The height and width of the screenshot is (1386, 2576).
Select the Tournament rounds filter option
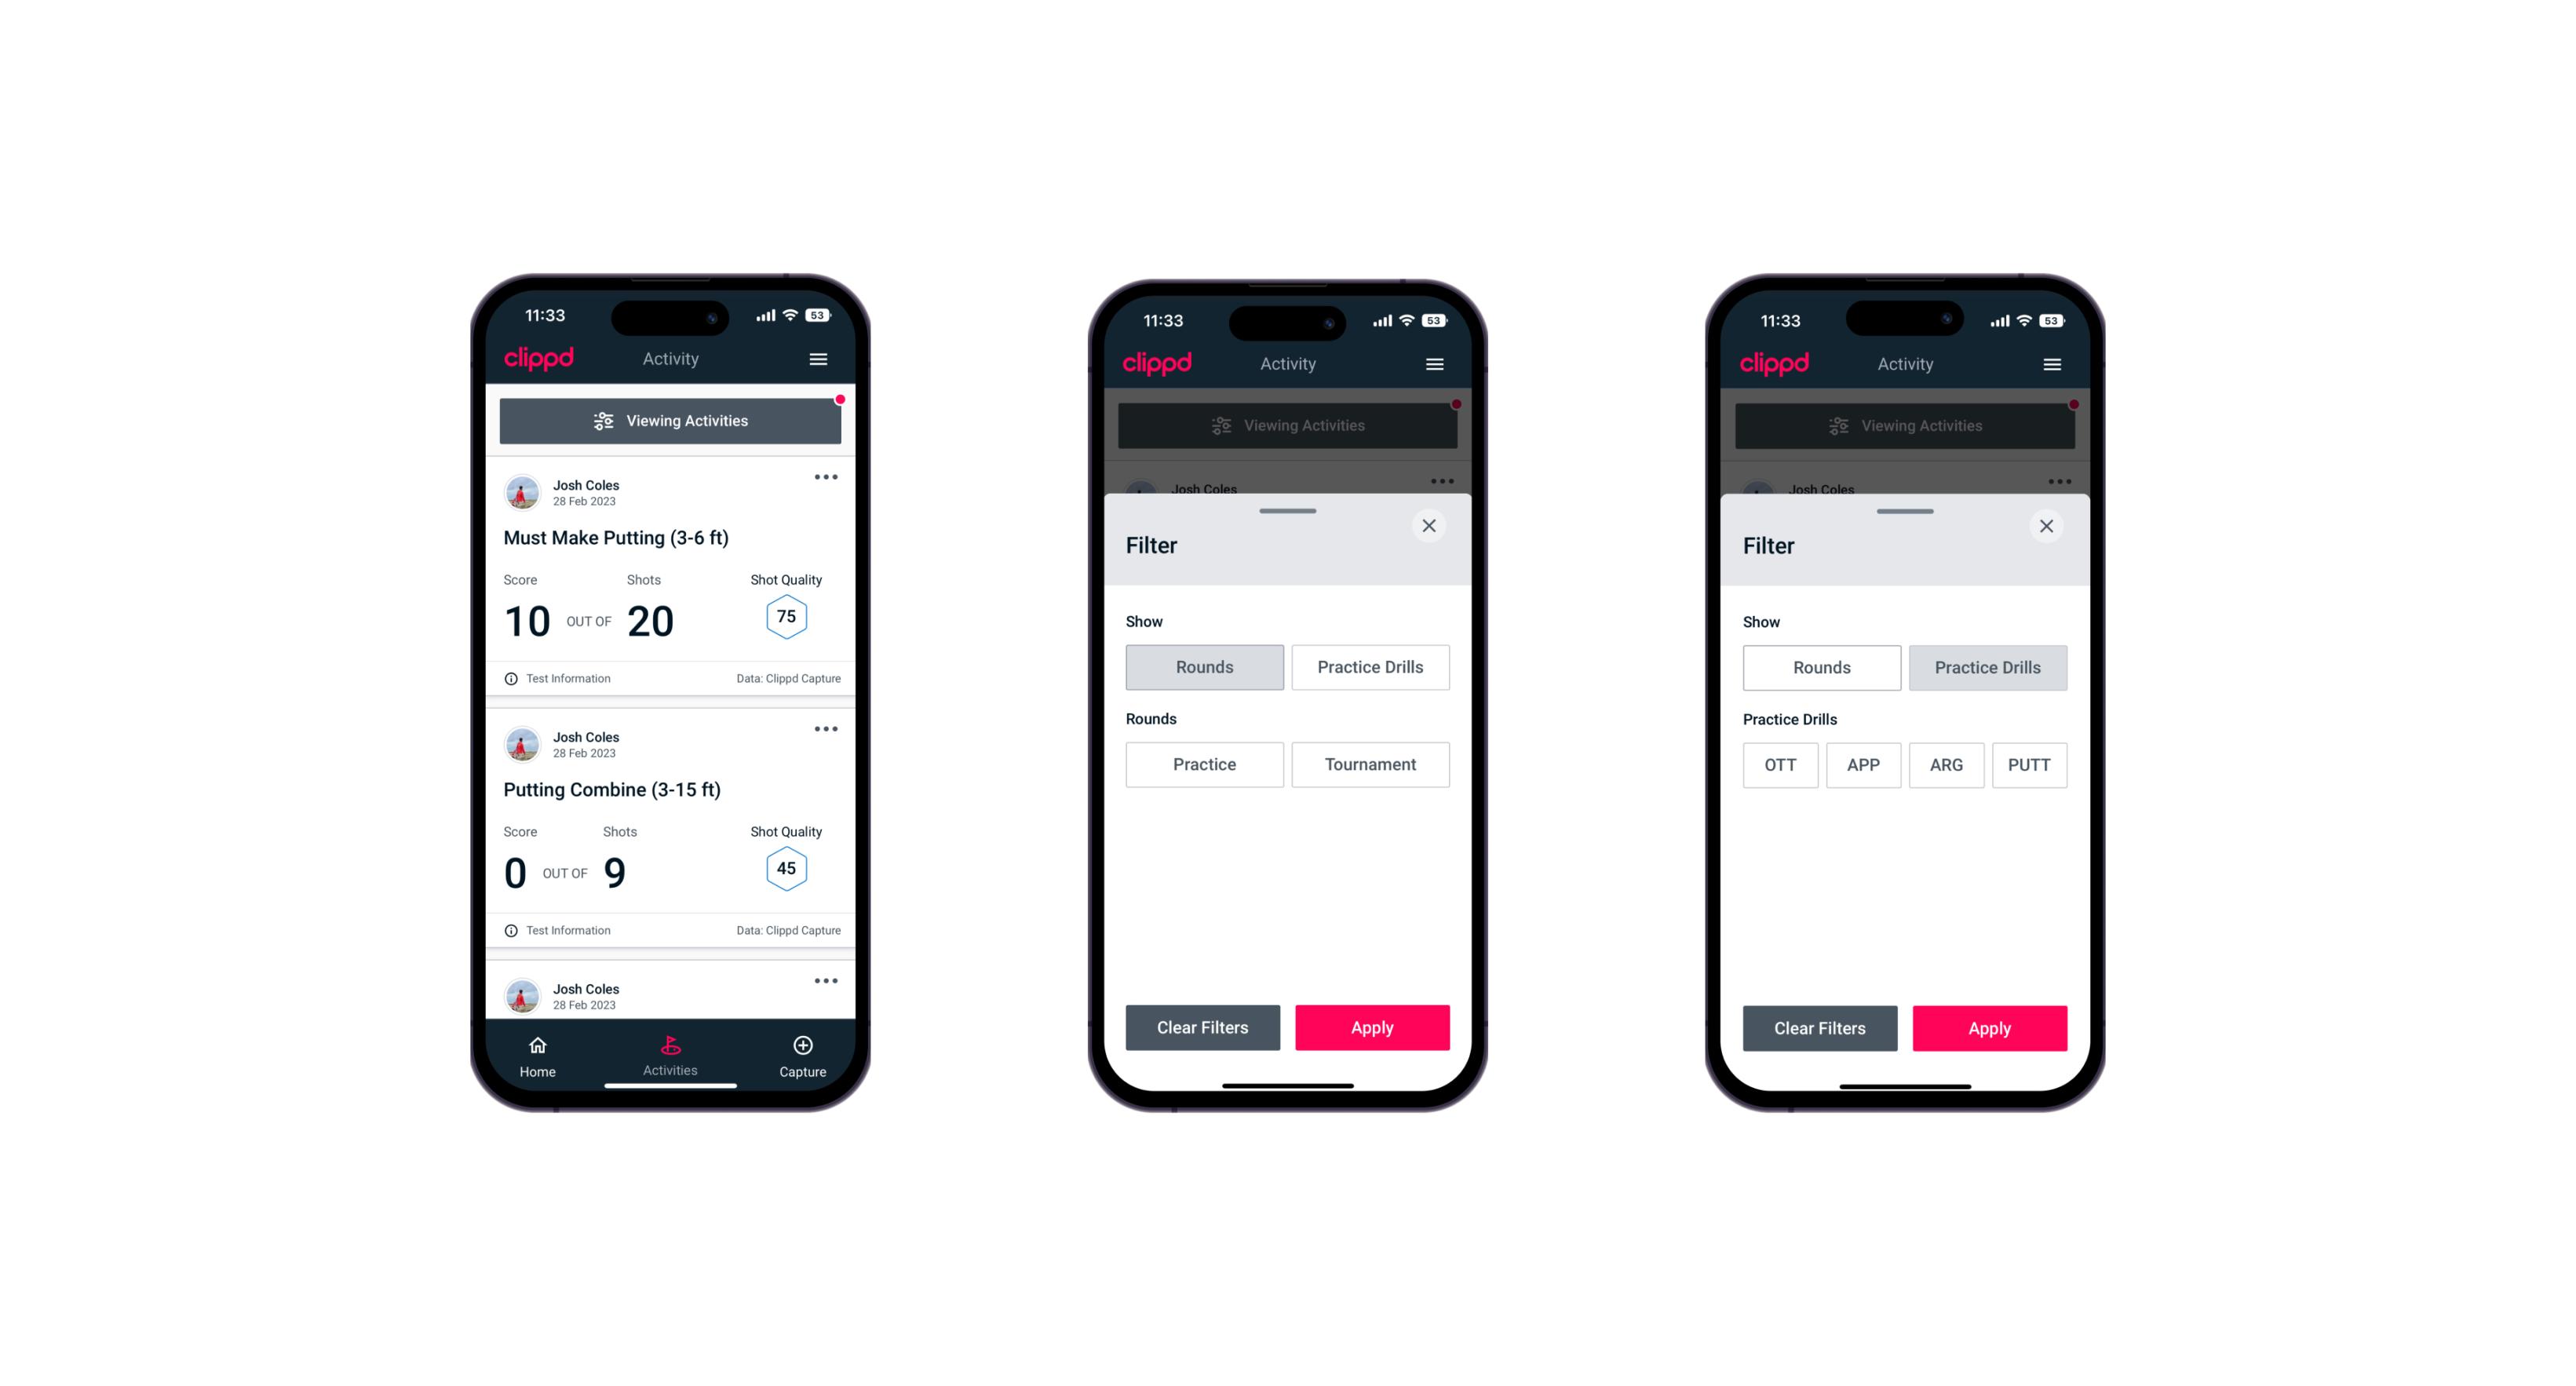click(x=1369, y=764)
